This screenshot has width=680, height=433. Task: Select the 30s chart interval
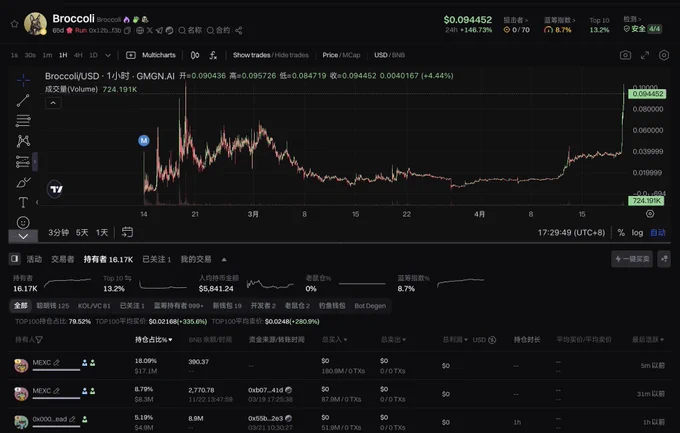click(x=30, y=55)
